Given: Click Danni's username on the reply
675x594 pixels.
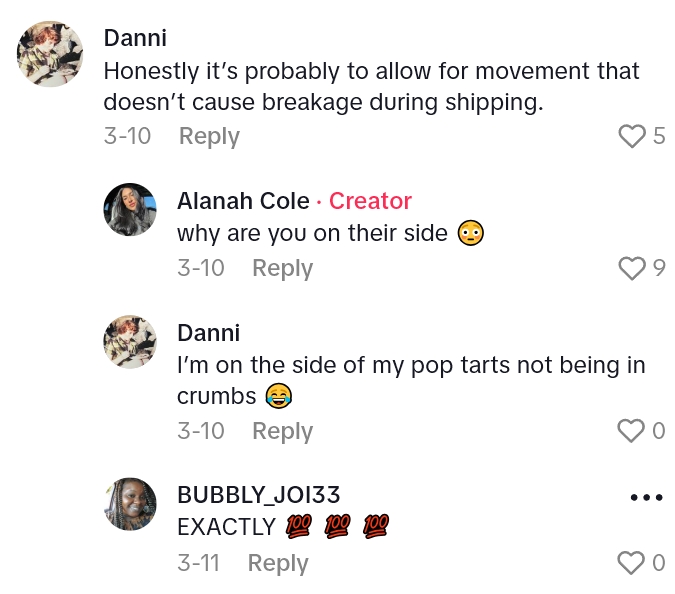Looking at the screenshot, I should pyautogui.click(x=208, y=333).
